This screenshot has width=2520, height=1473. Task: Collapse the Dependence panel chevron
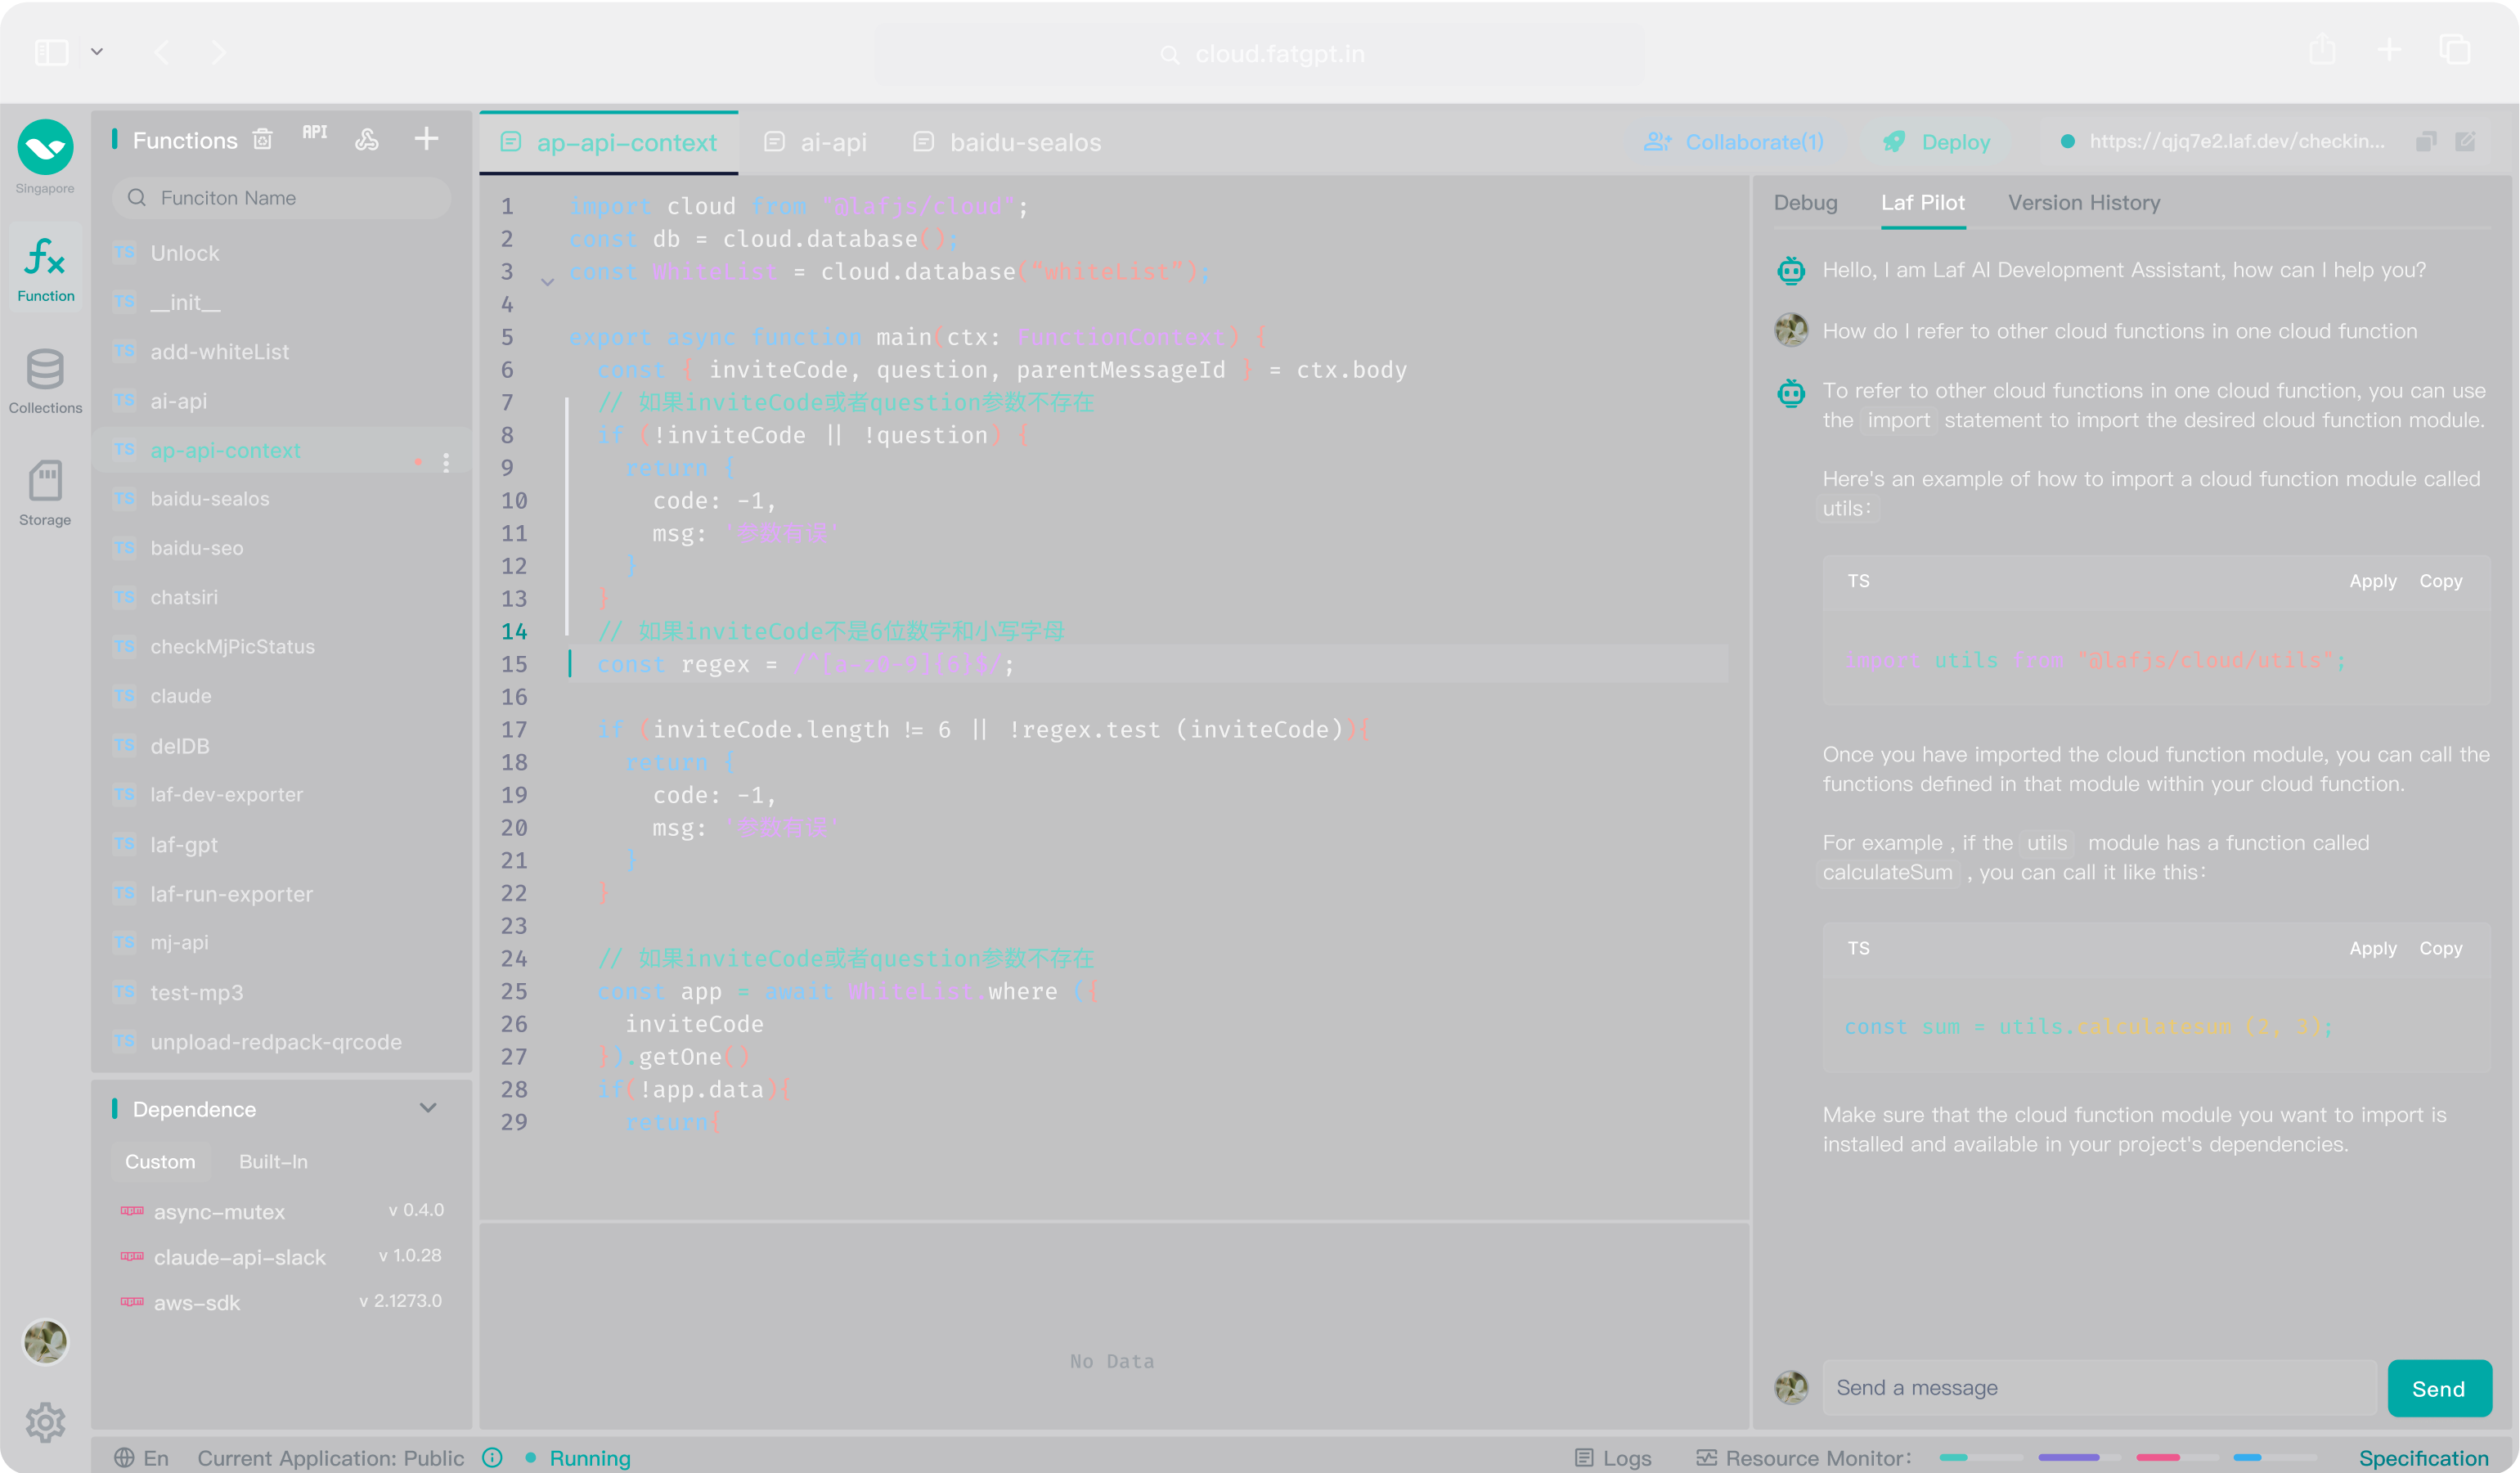click(x=428, y=1108)
